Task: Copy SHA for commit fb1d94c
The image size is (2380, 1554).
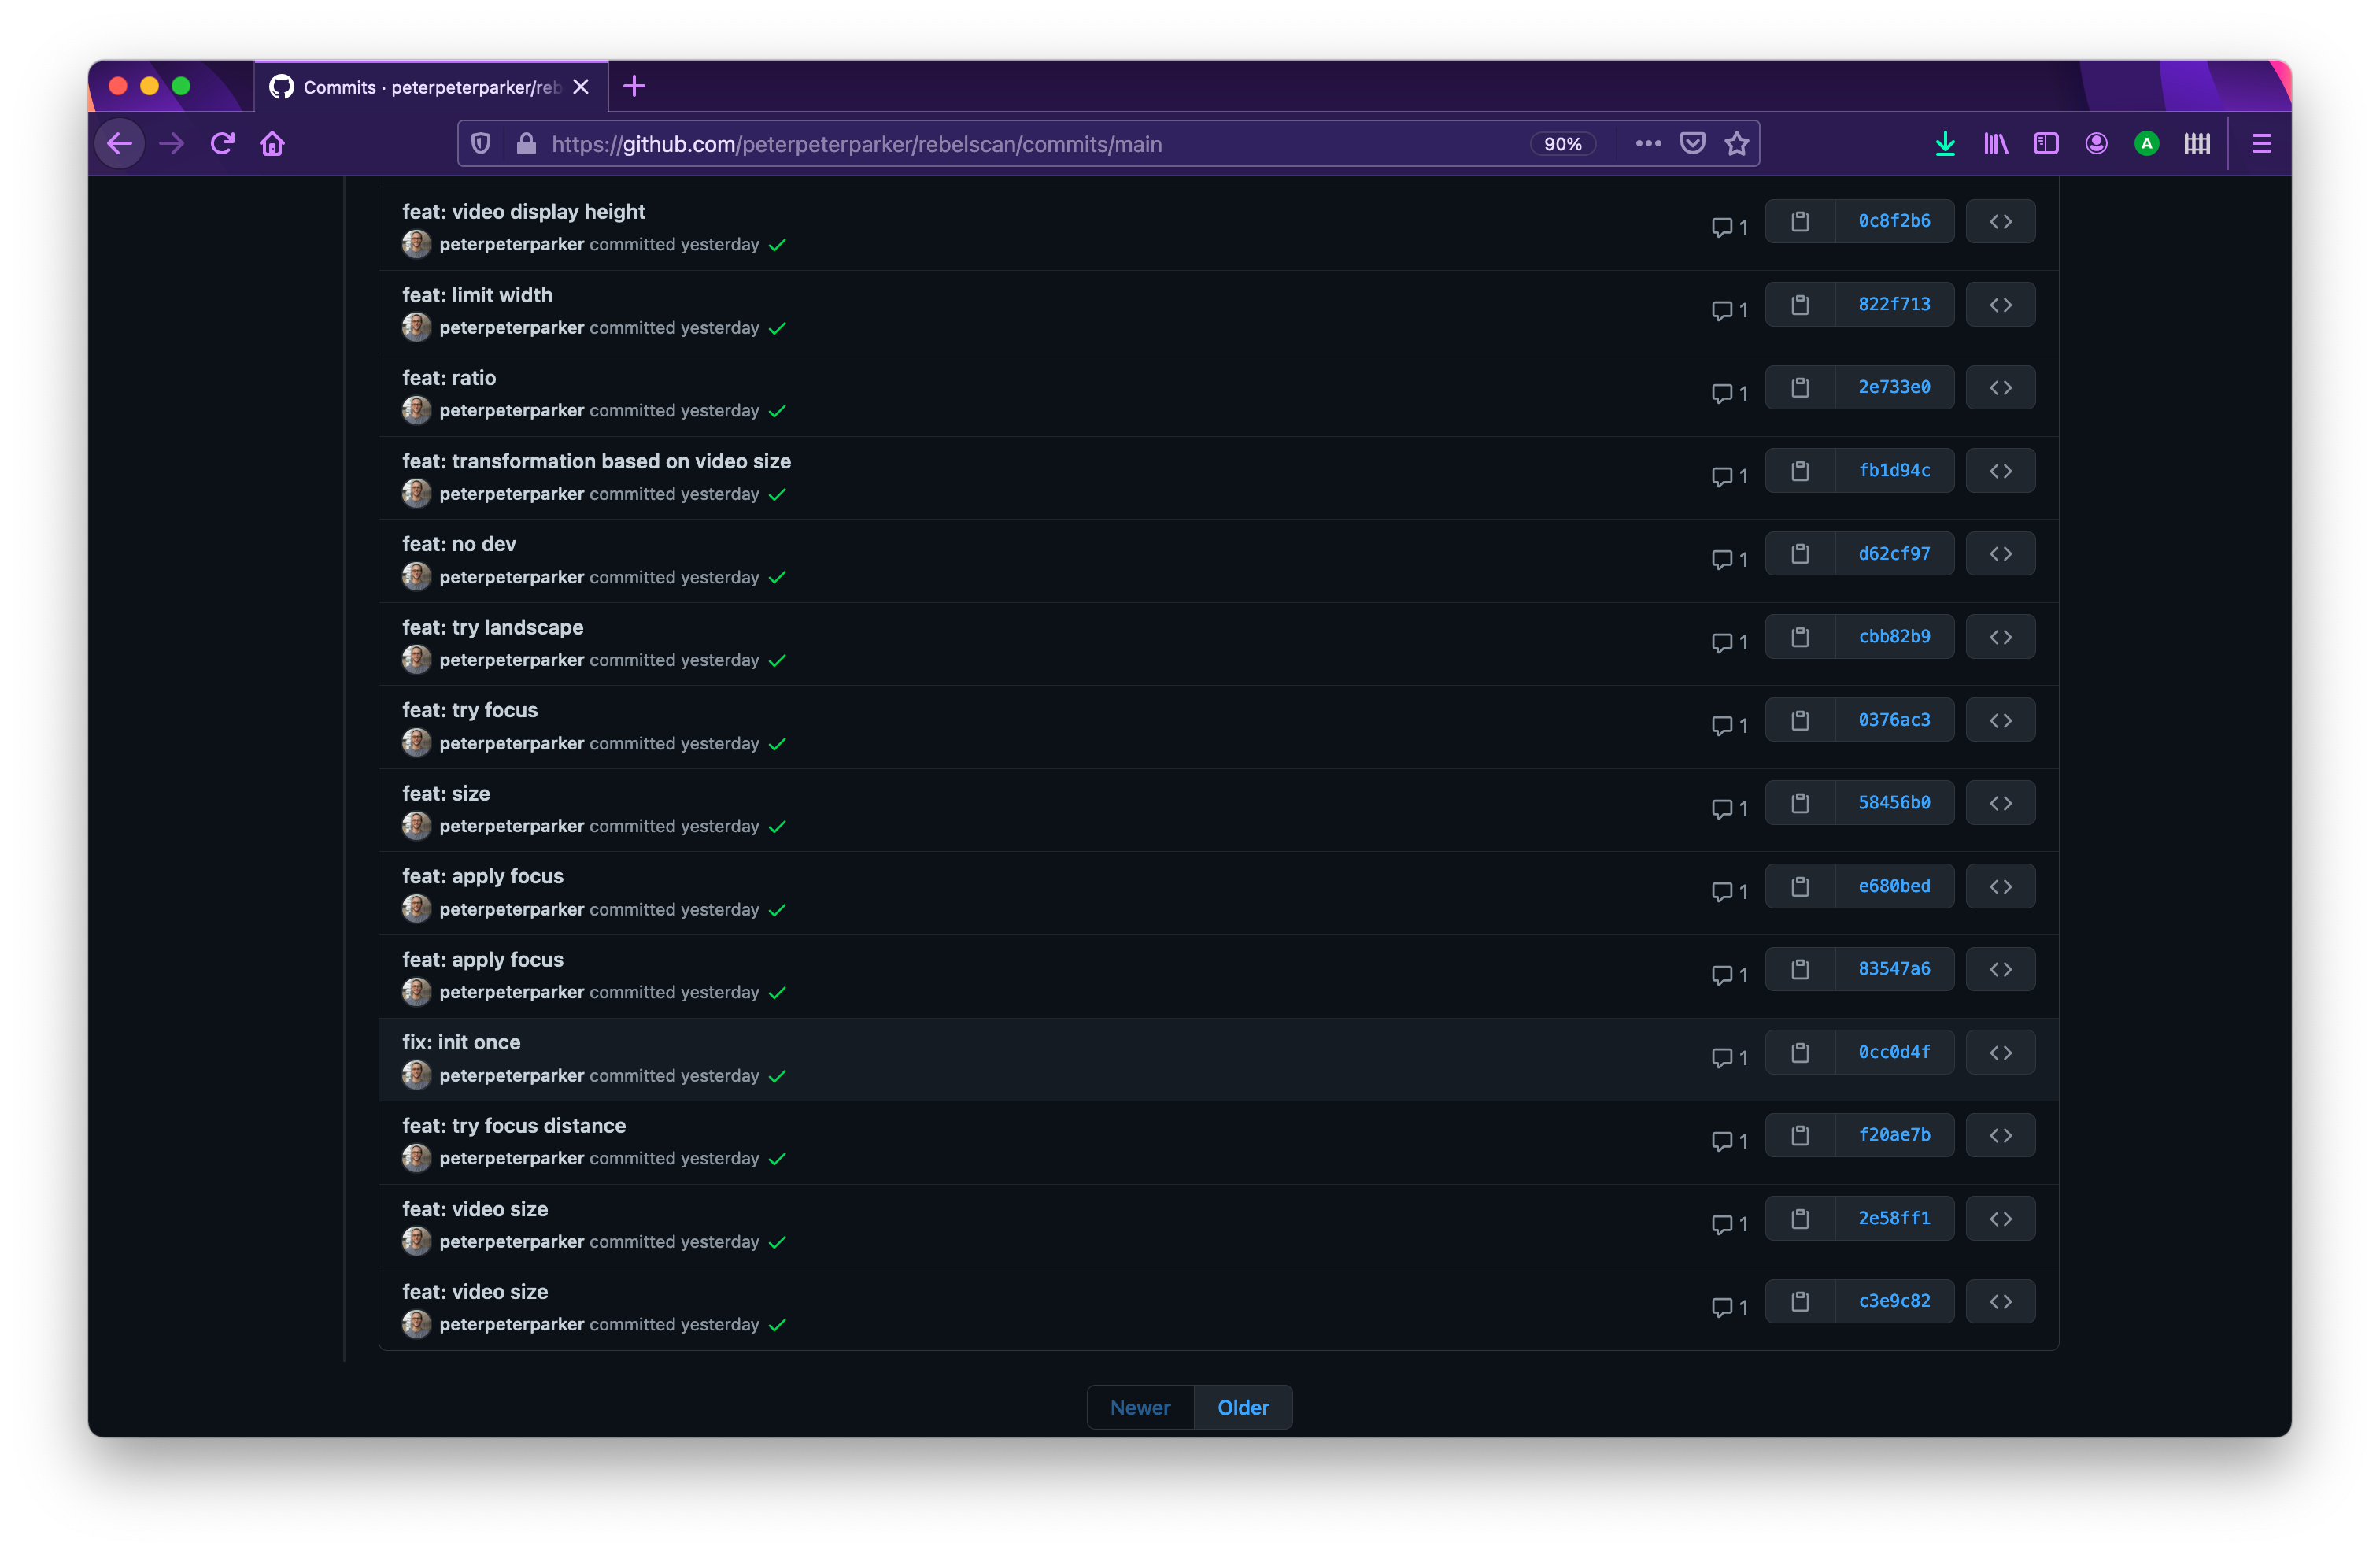Action: 1800,471
